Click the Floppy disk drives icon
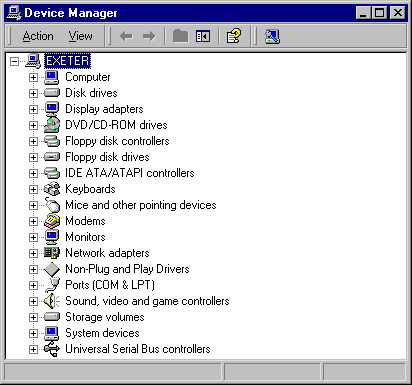This screenshot has width=412, height=385. point(52,157)
